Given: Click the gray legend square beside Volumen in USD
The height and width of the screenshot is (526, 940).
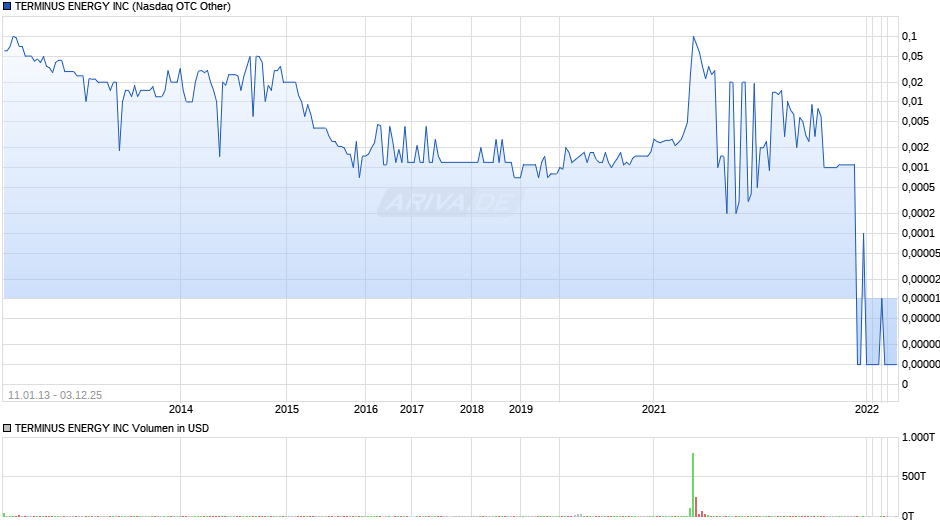Looking at the screenshot, I should pyautogui.click(x=7, y=428).
